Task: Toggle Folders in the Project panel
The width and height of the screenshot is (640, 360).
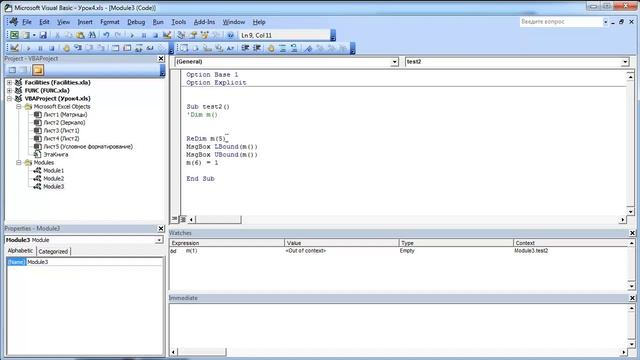Action: [38, 70]
